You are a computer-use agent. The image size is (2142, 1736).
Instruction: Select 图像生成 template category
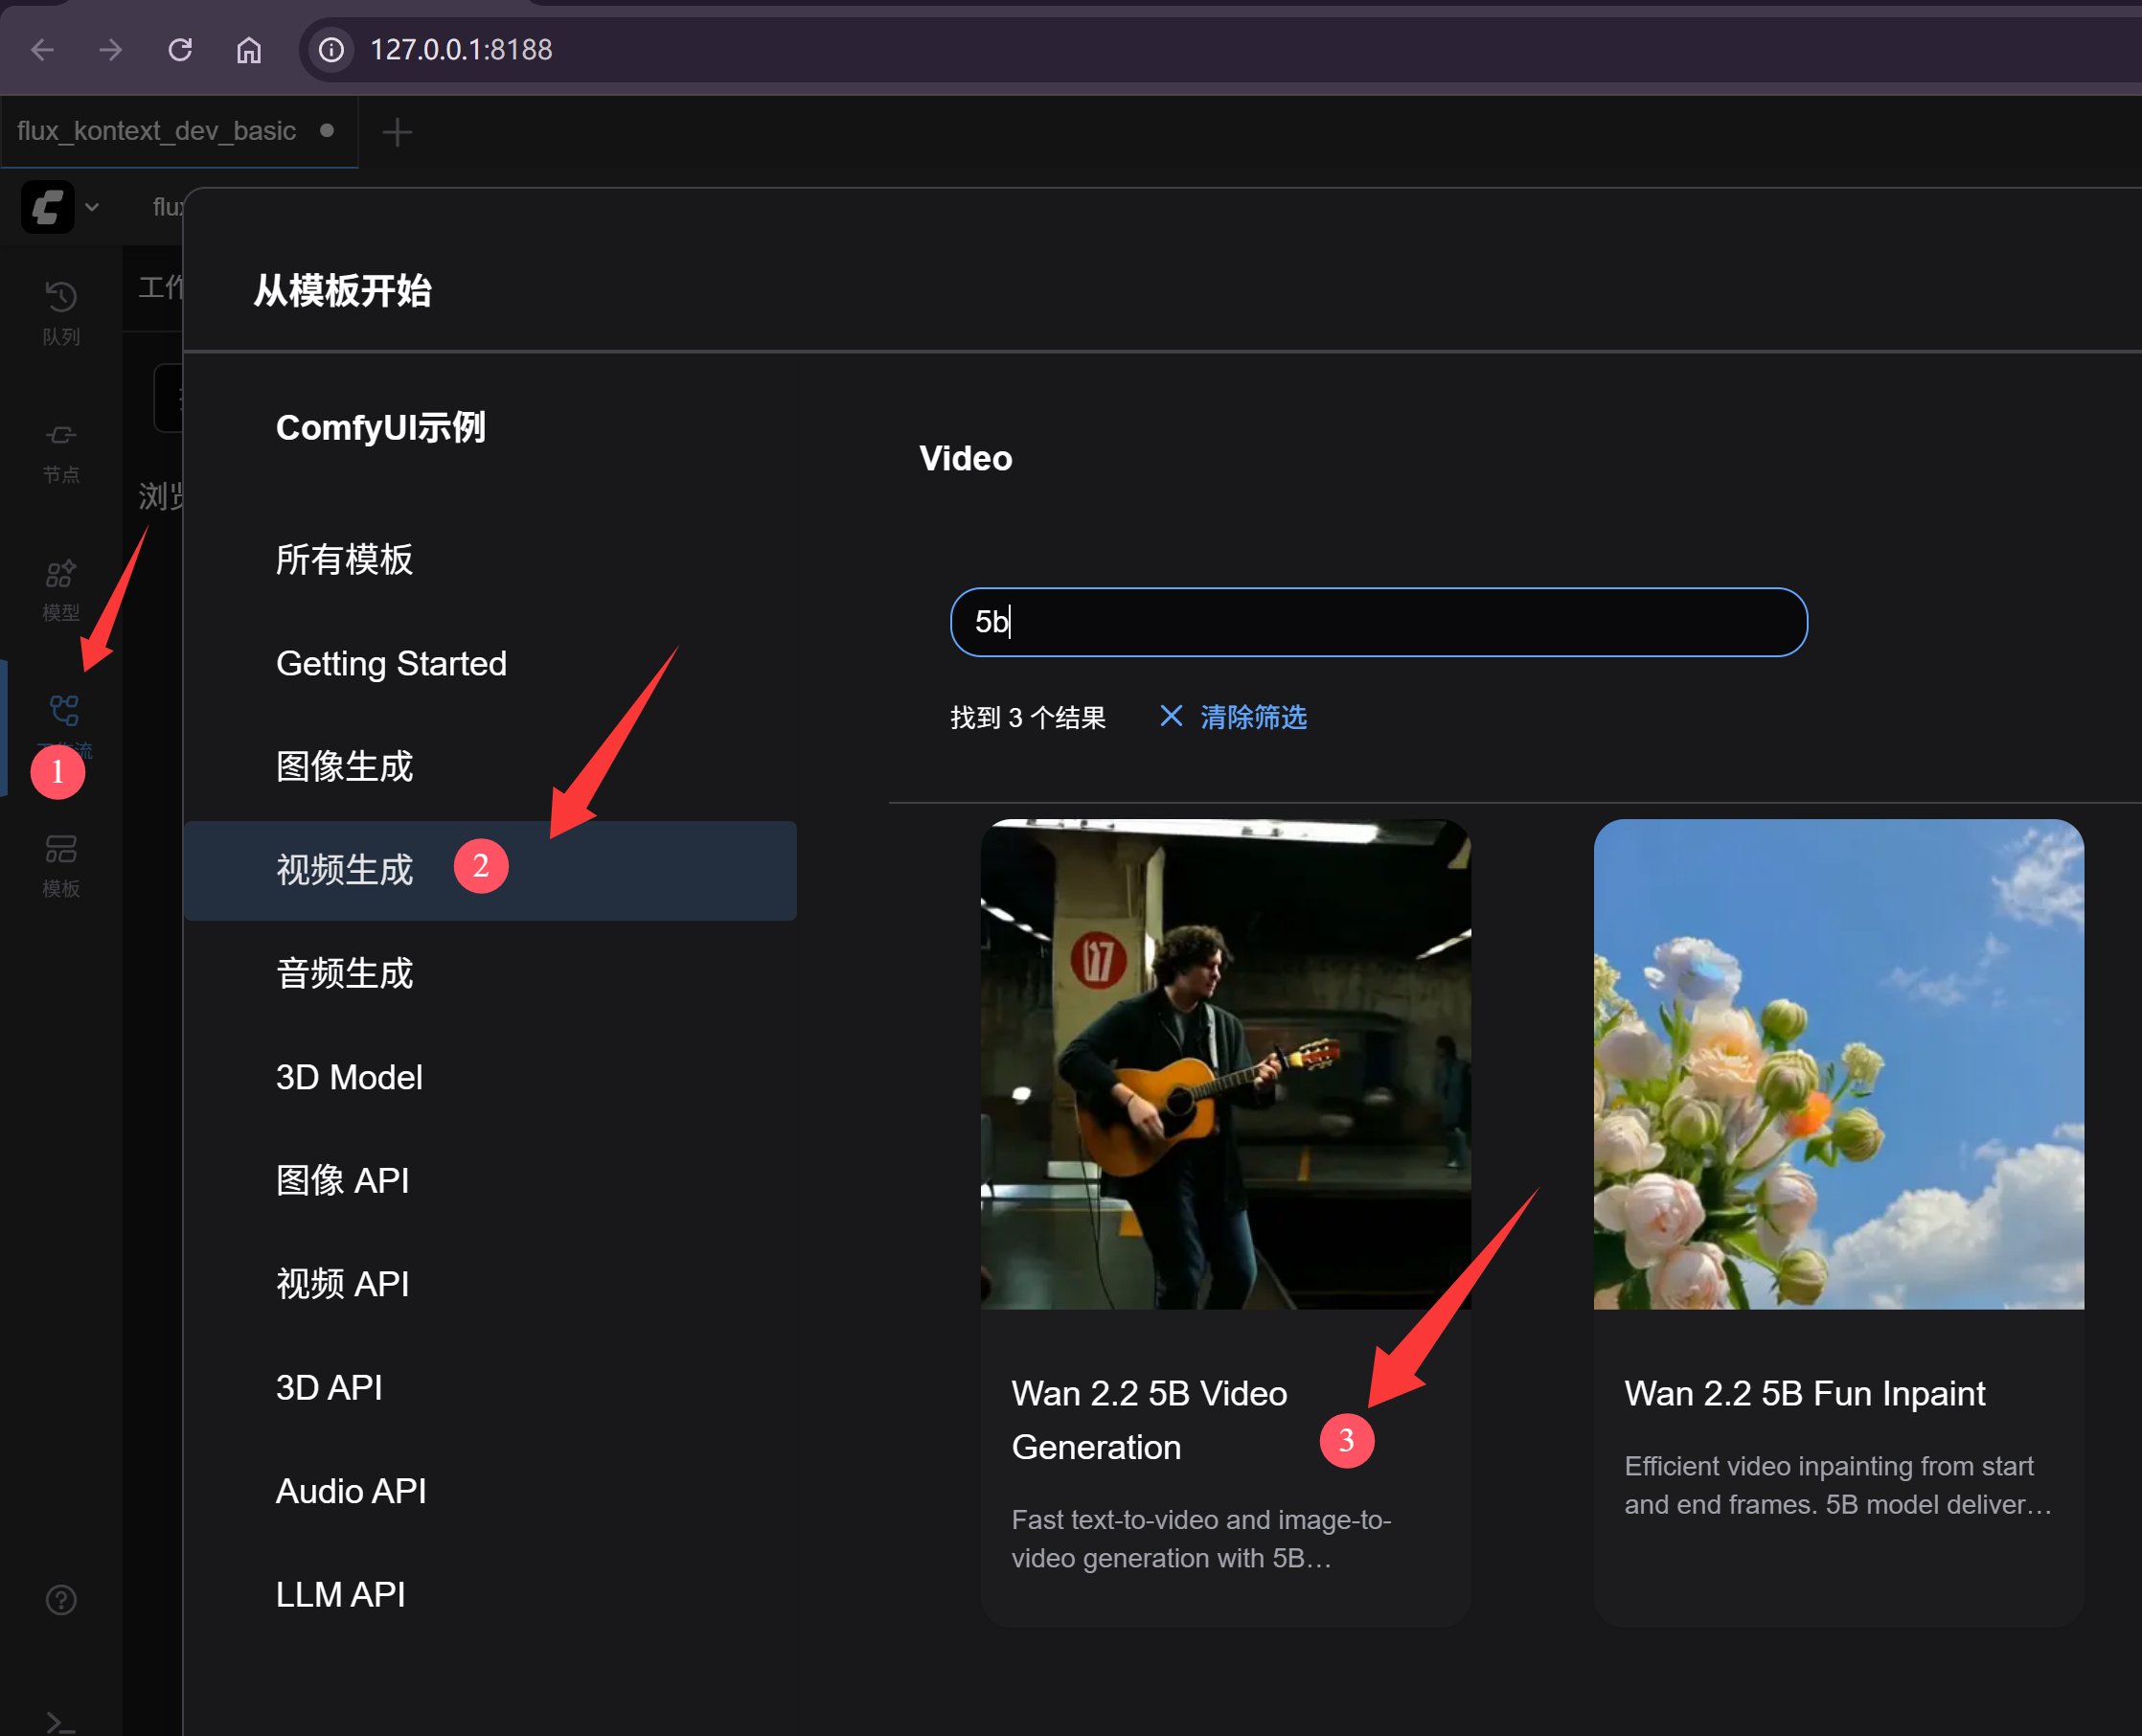point(344,767)
